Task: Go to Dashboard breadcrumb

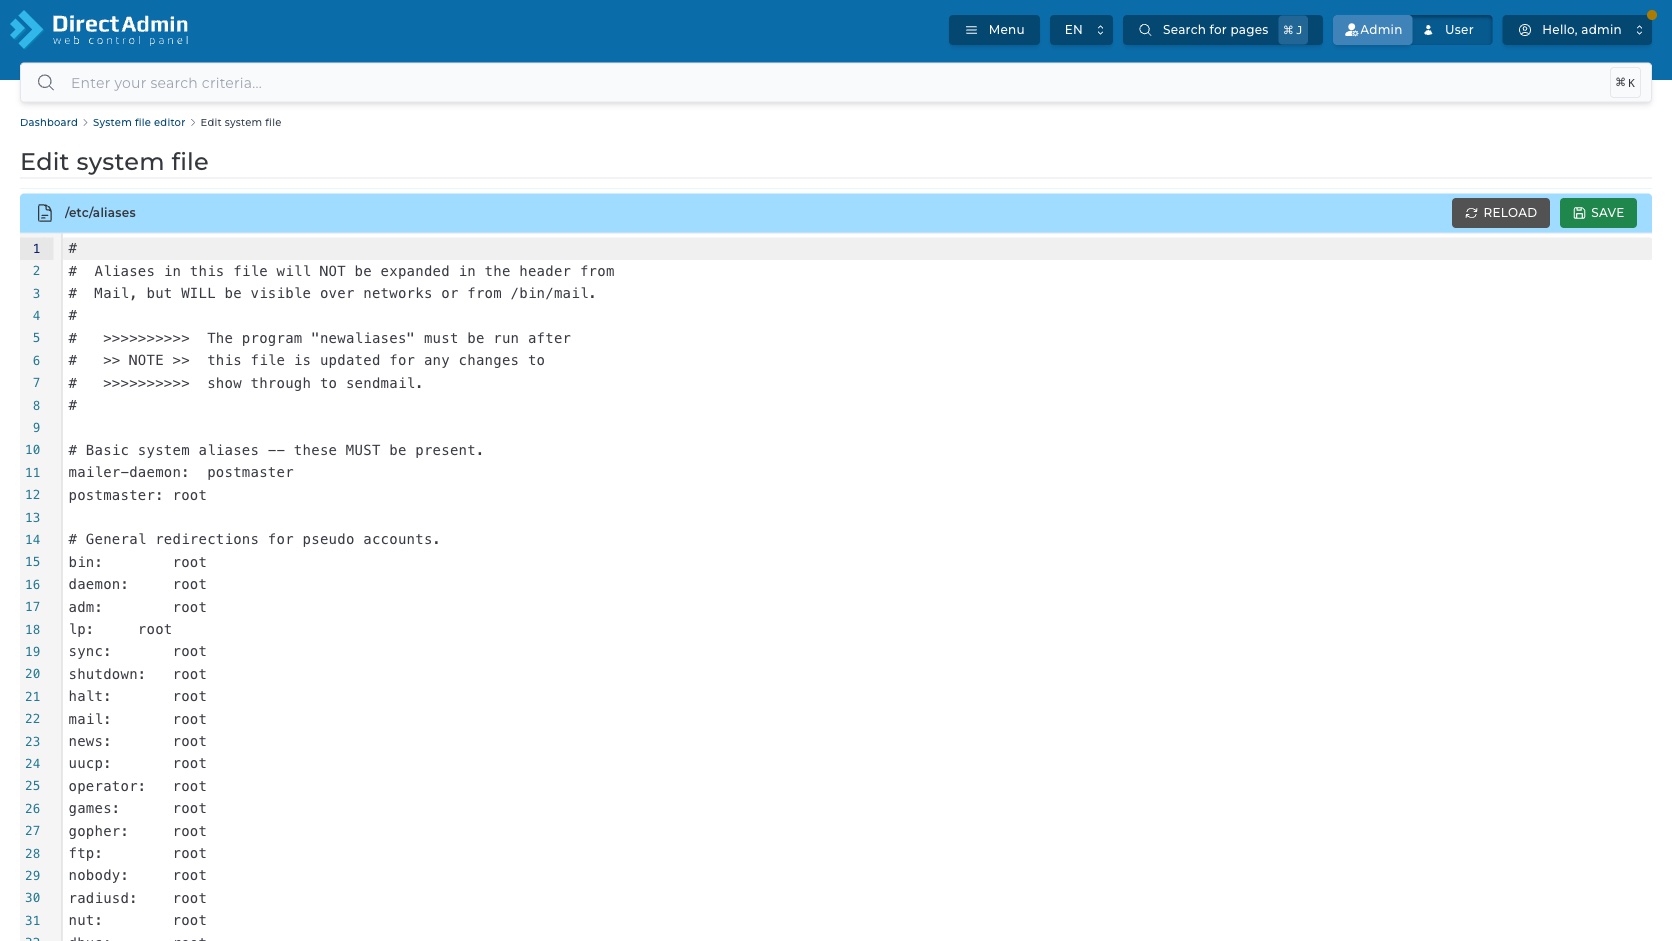Action: pos(49,122)
